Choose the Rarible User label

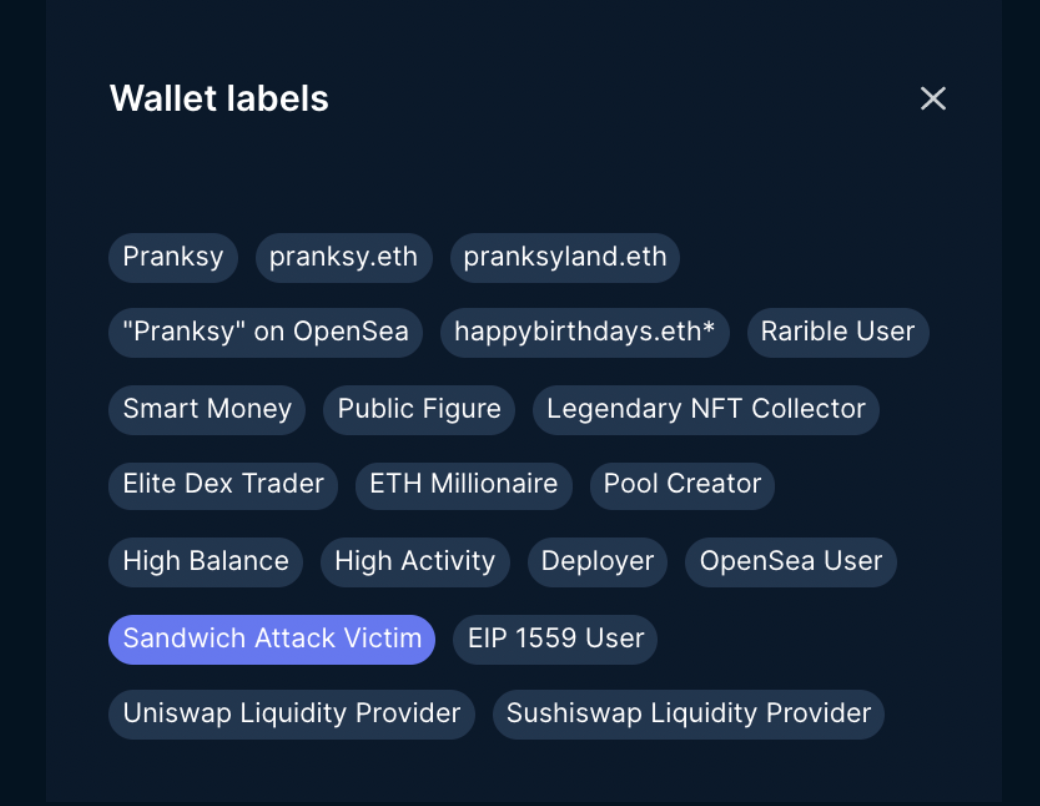point(838,332)
